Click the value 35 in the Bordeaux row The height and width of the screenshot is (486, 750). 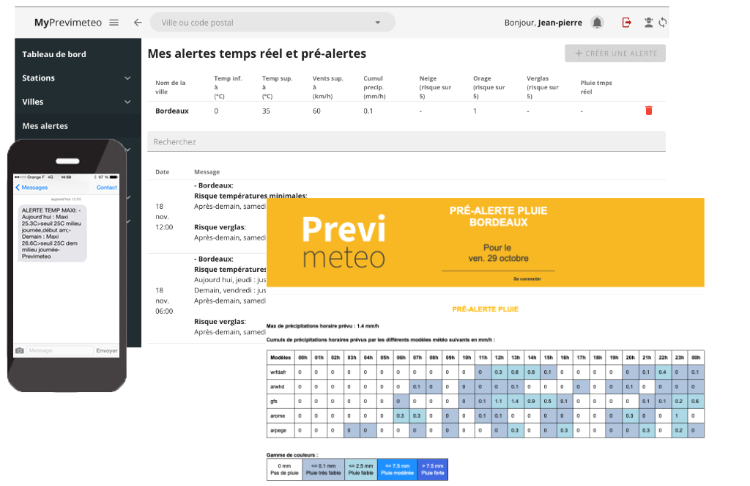(x=266, y=111)
